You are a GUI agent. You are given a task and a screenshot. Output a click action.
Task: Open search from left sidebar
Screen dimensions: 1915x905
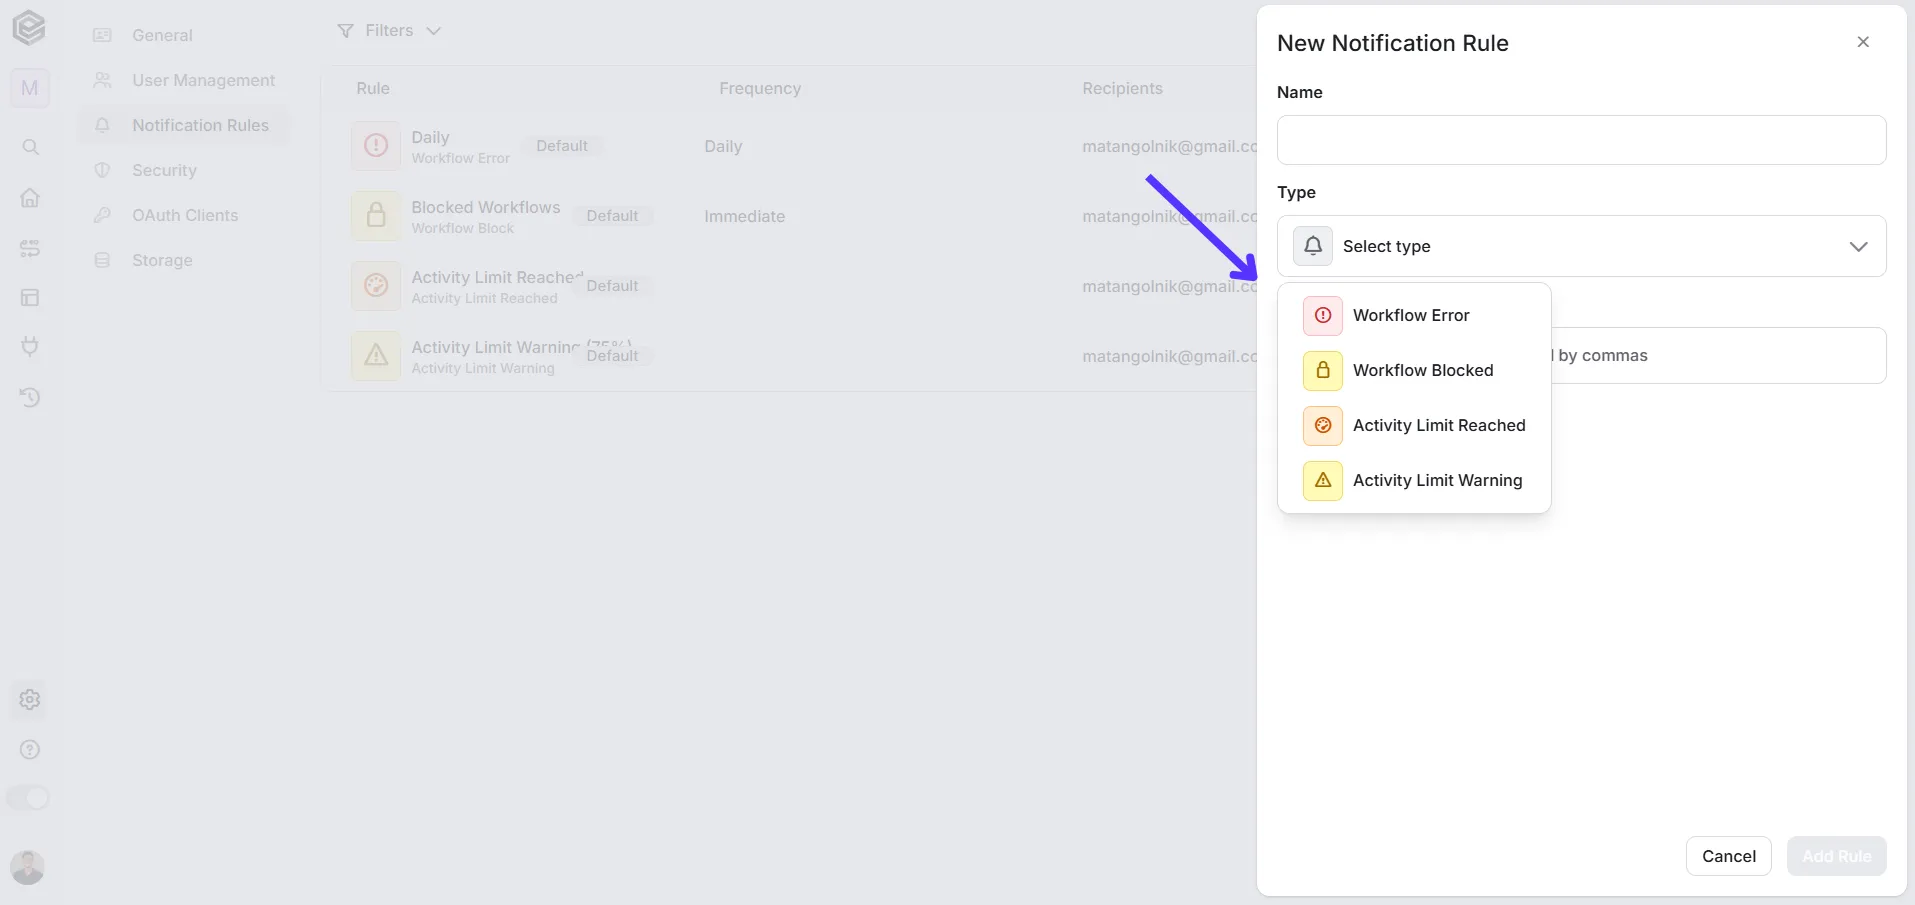30,147
